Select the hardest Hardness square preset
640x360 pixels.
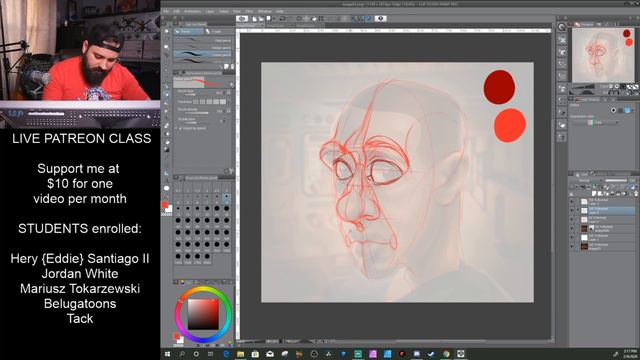click(223, 102)
